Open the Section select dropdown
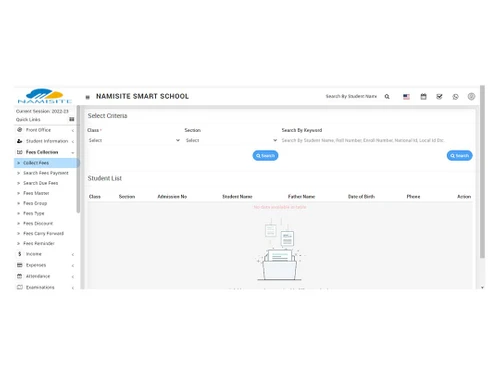The height and width of the screenshot is (375, 500). point(231,140)
